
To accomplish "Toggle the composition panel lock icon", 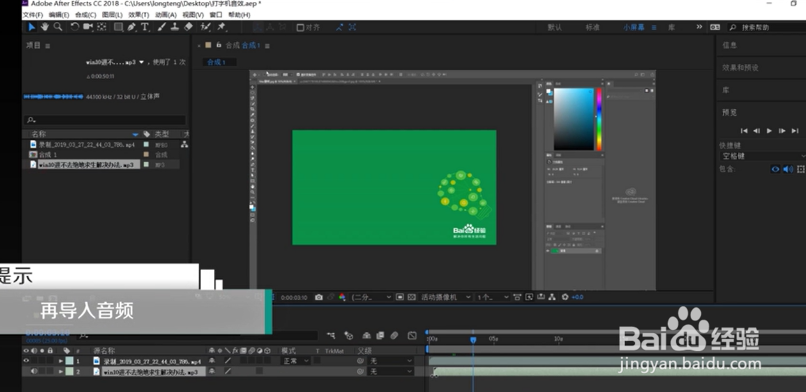I will [218, 45].
